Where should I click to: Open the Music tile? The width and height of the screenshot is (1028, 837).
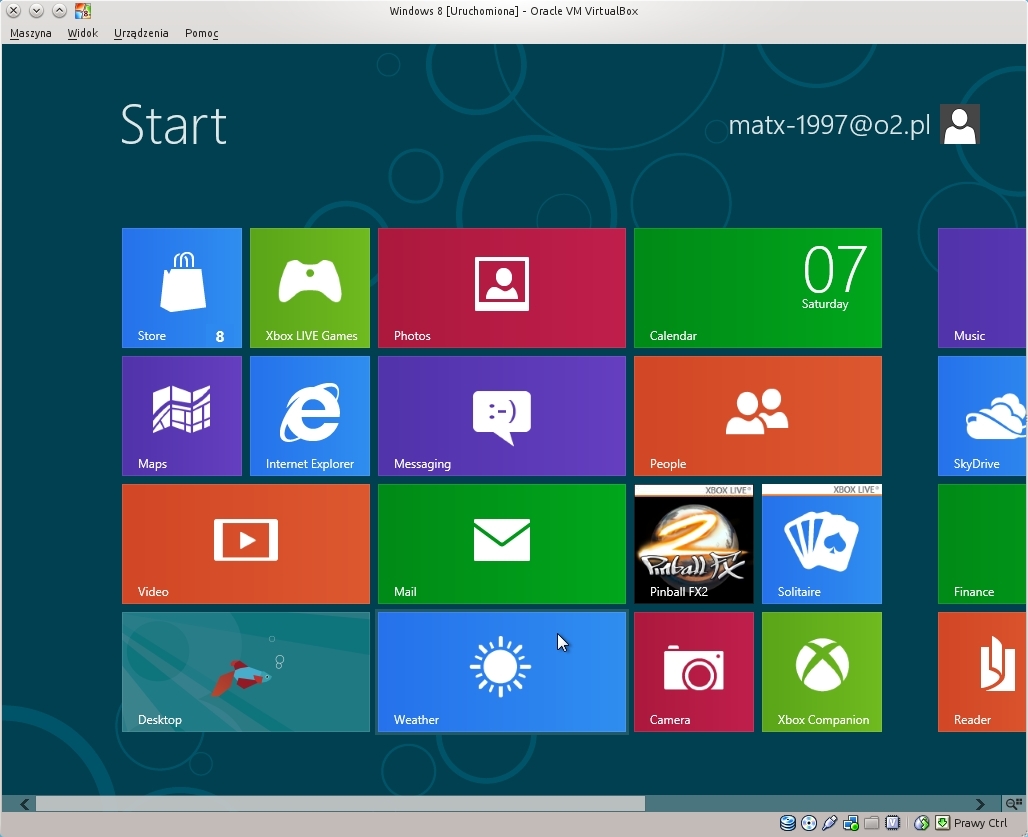point(982,288)
